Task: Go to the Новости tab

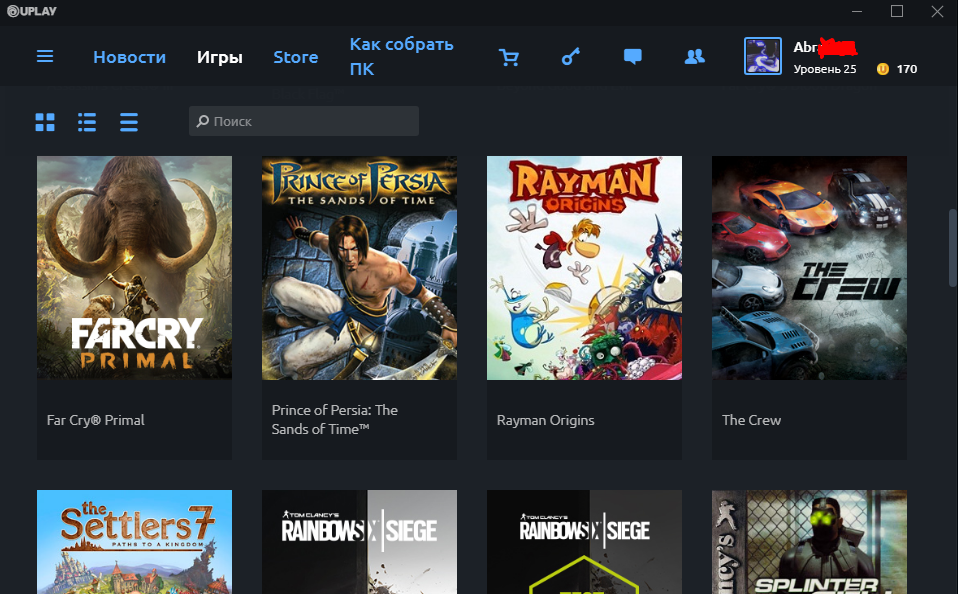Action: pyautogui.click(x=130, y=57)
